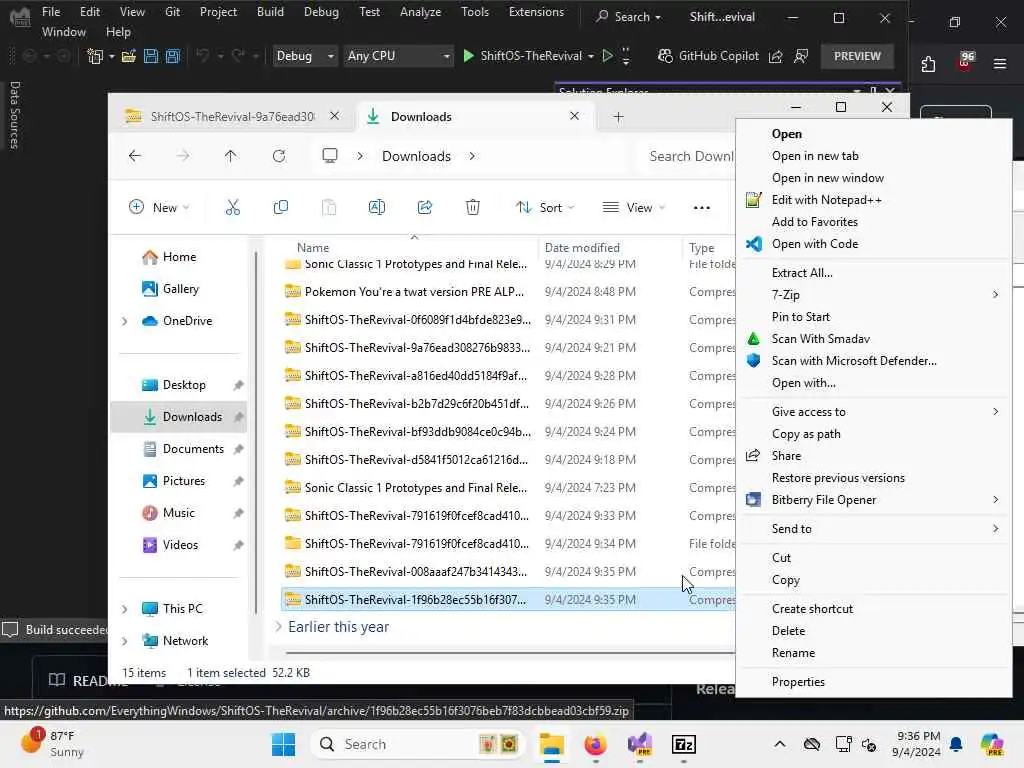The image size is (1024, 768).
Task: Sort by the Name column header
Action: [x=313, y=248]
